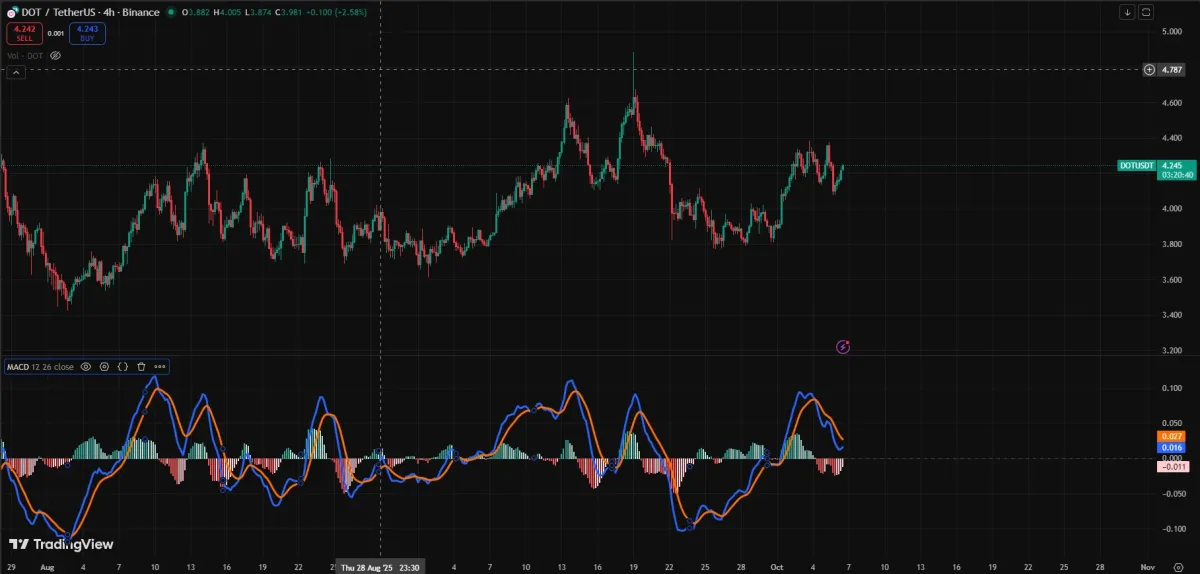Open time zone settings icon at bottom right

tap(1178, 566)
